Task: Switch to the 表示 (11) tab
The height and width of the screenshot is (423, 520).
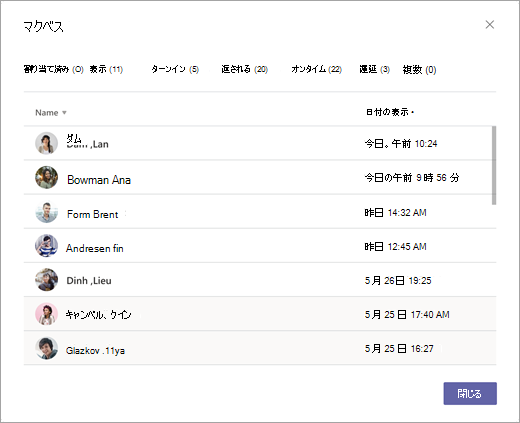Action: [x=106, y=69]
